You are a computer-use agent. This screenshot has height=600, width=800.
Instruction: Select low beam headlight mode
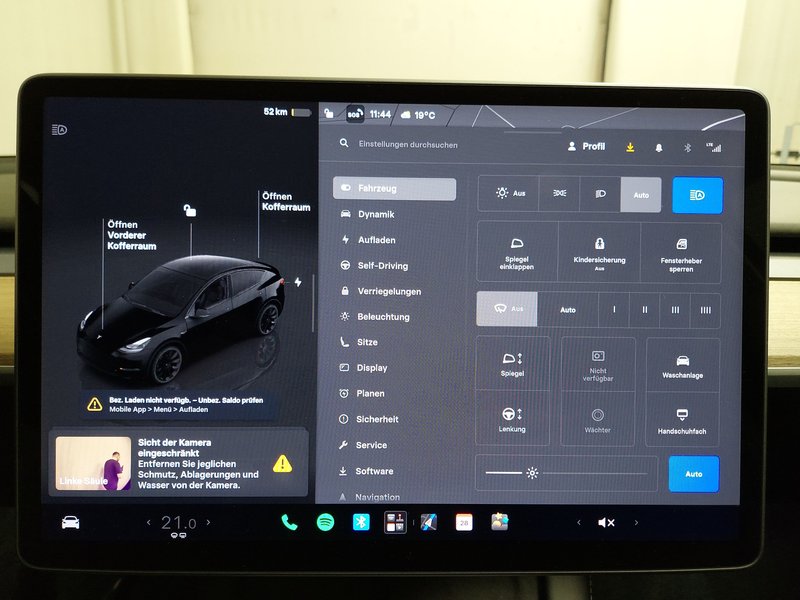click(601, 194)
